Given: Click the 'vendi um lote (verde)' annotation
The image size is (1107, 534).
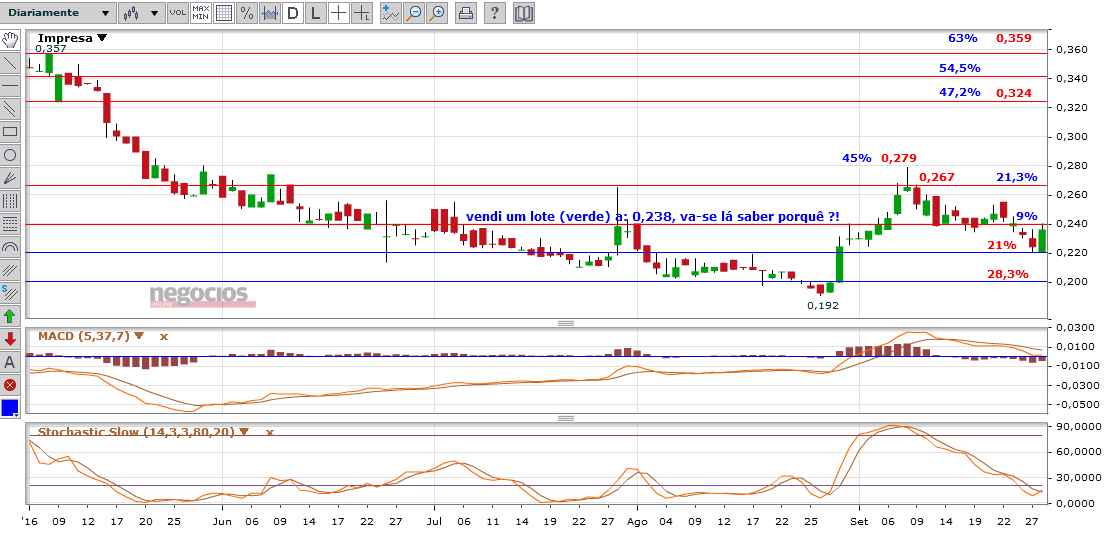Looking at the screenshot, I should 652,217.
